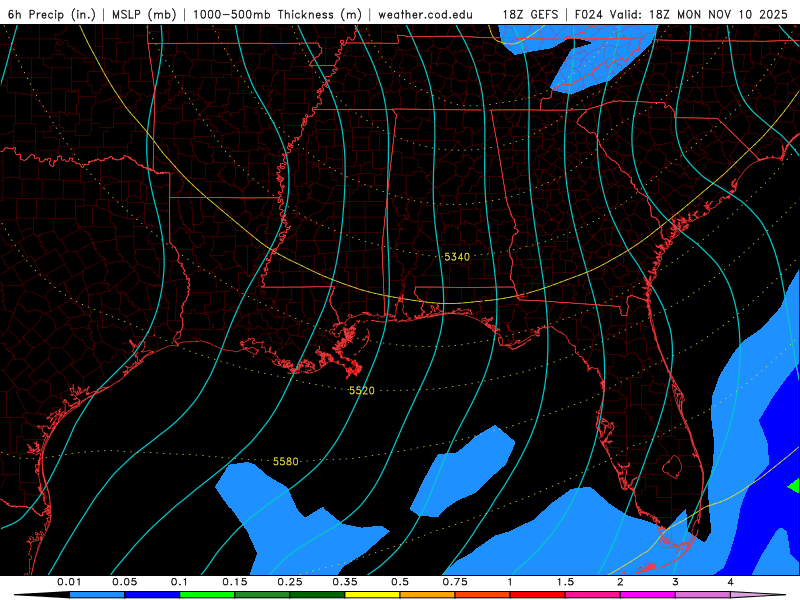Click the red 1–1.5 color bar segment

point(538,595)
